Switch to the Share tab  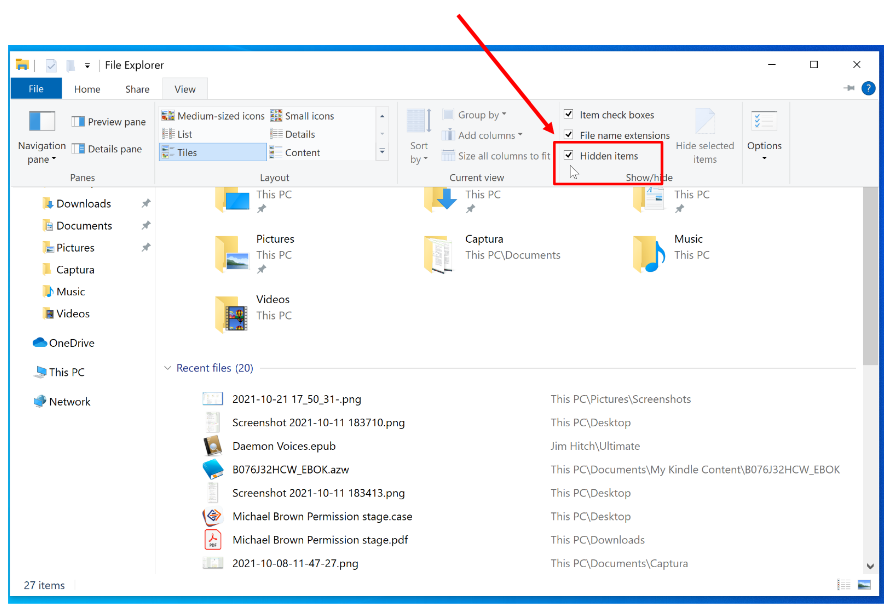click(x=137, y=89)
